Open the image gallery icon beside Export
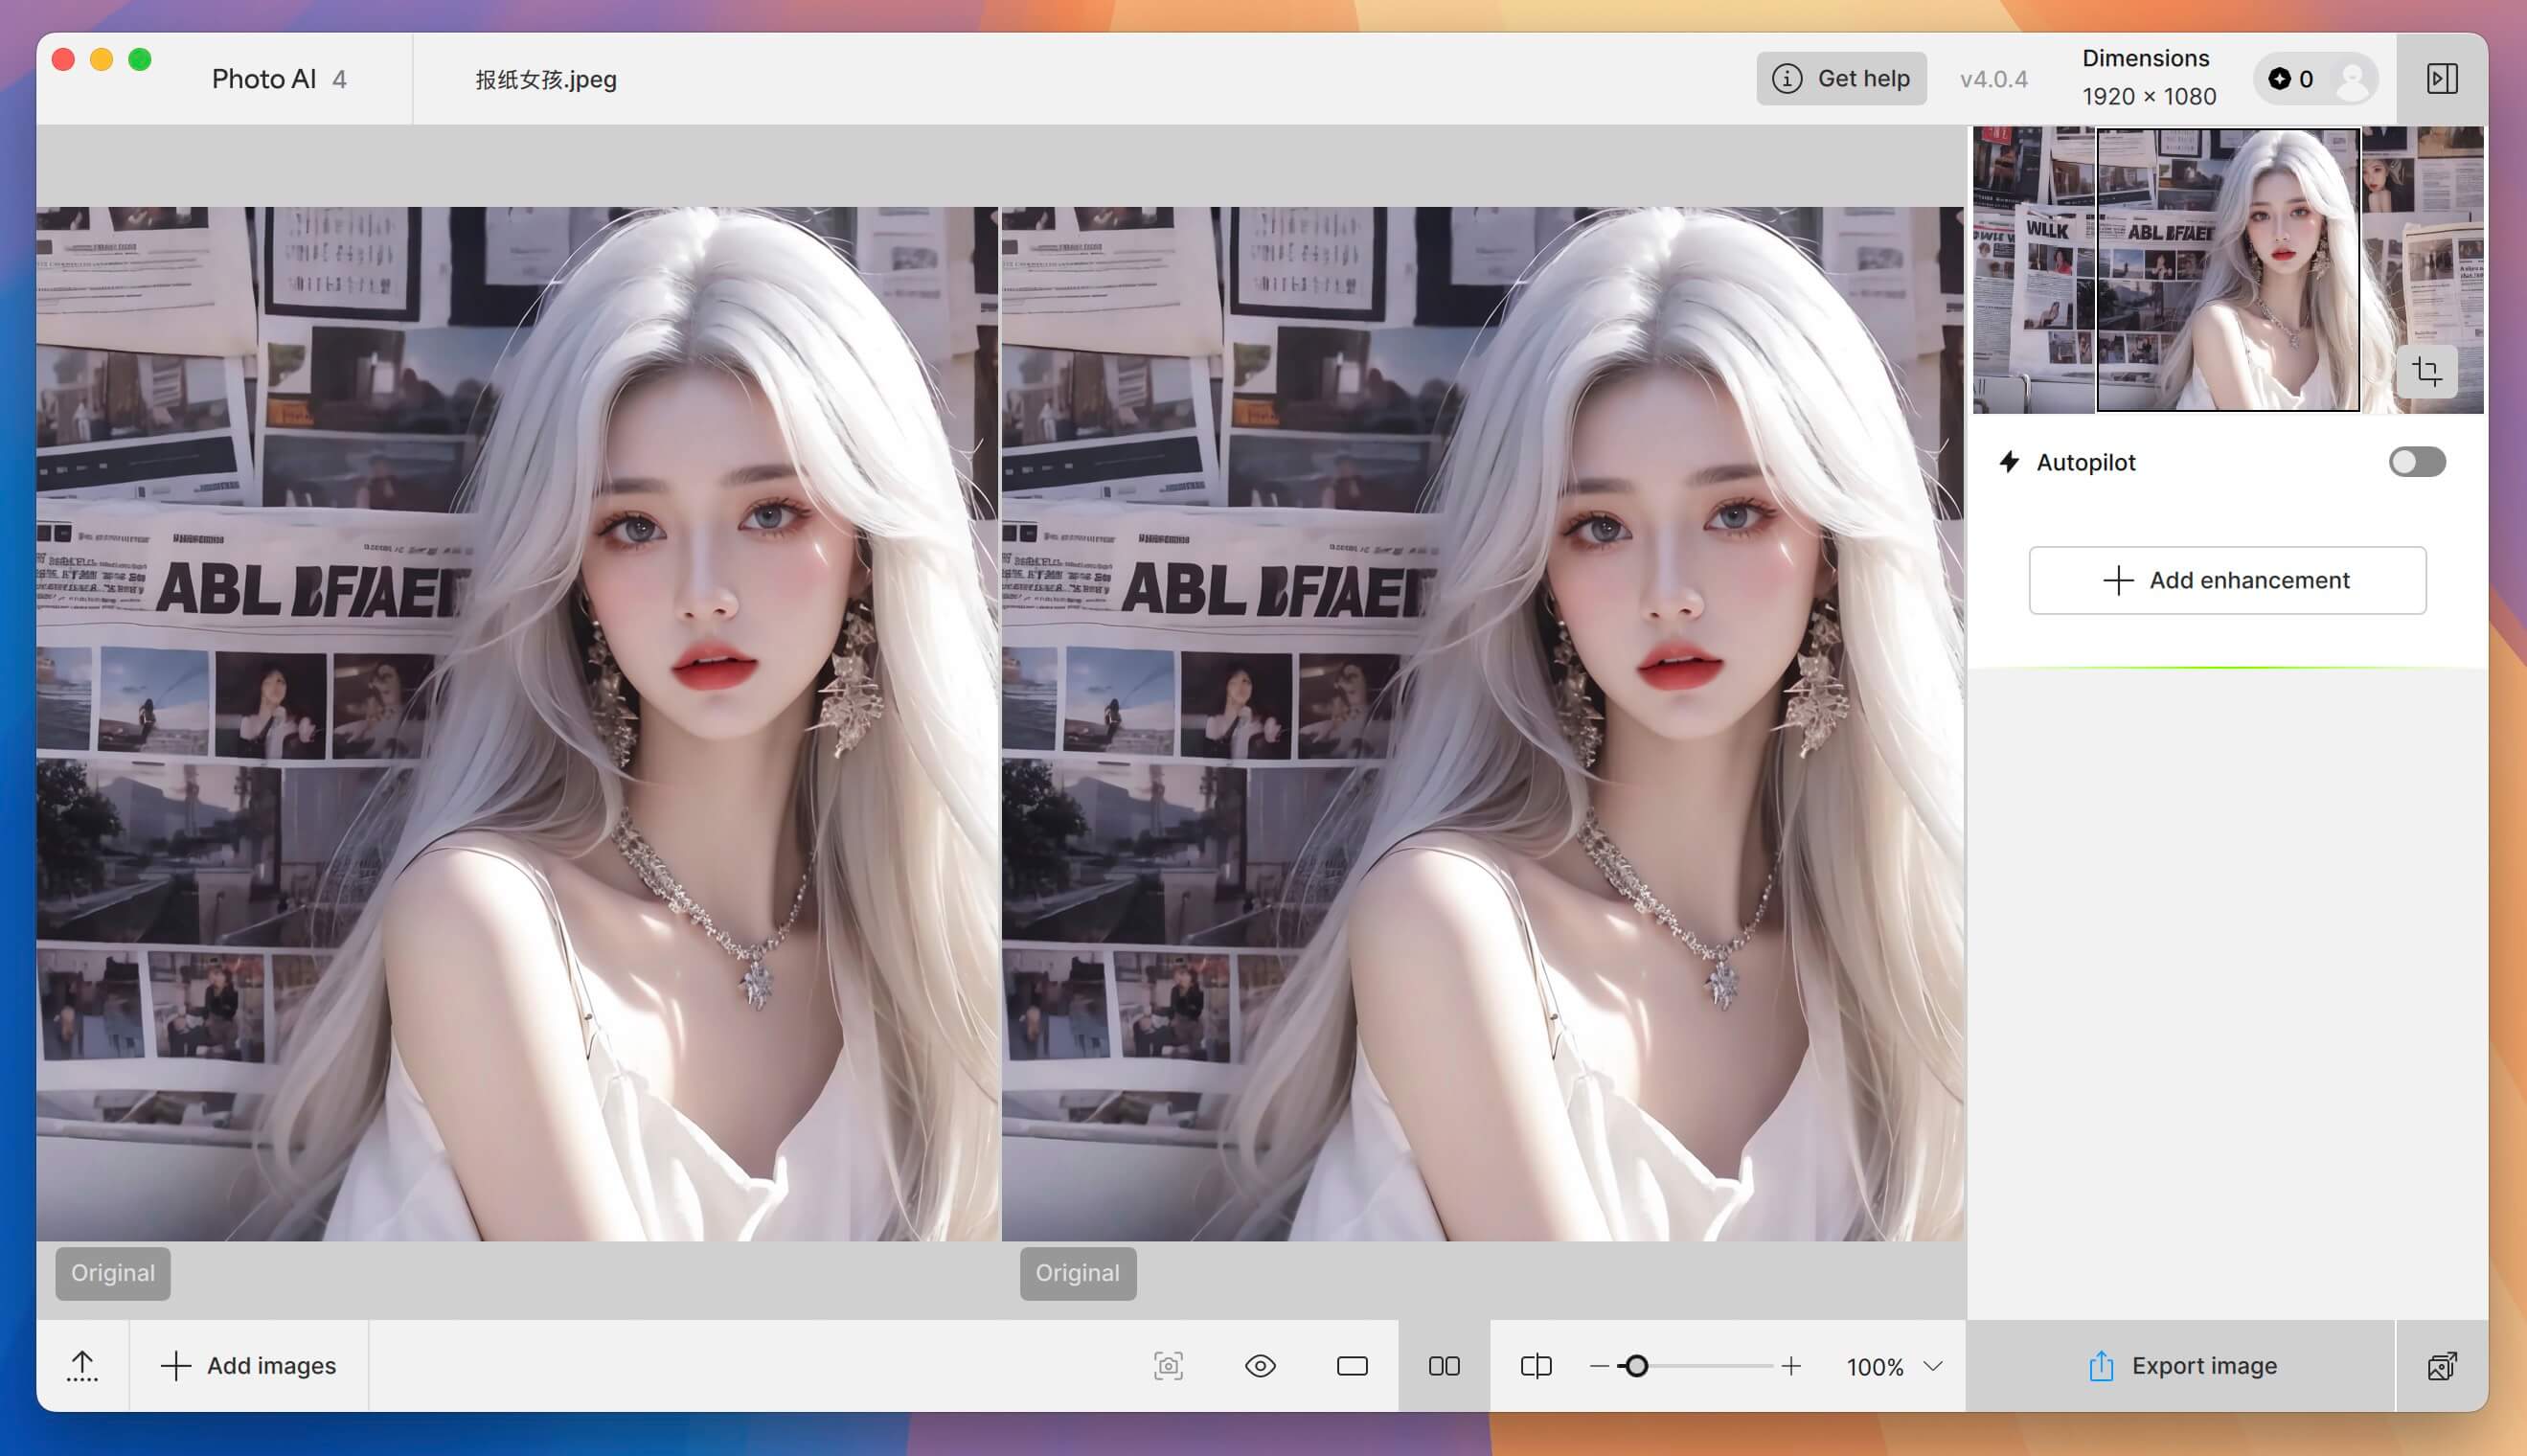Screen dimensions: 2527x1456 click(2441, 1365)
